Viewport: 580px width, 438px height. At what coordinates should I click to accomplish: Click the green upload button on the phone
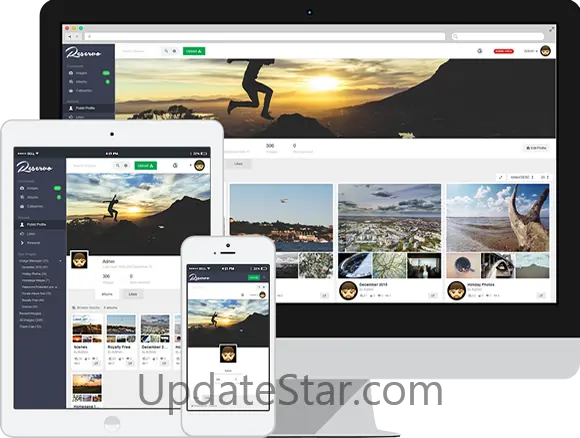coord(254,277)
